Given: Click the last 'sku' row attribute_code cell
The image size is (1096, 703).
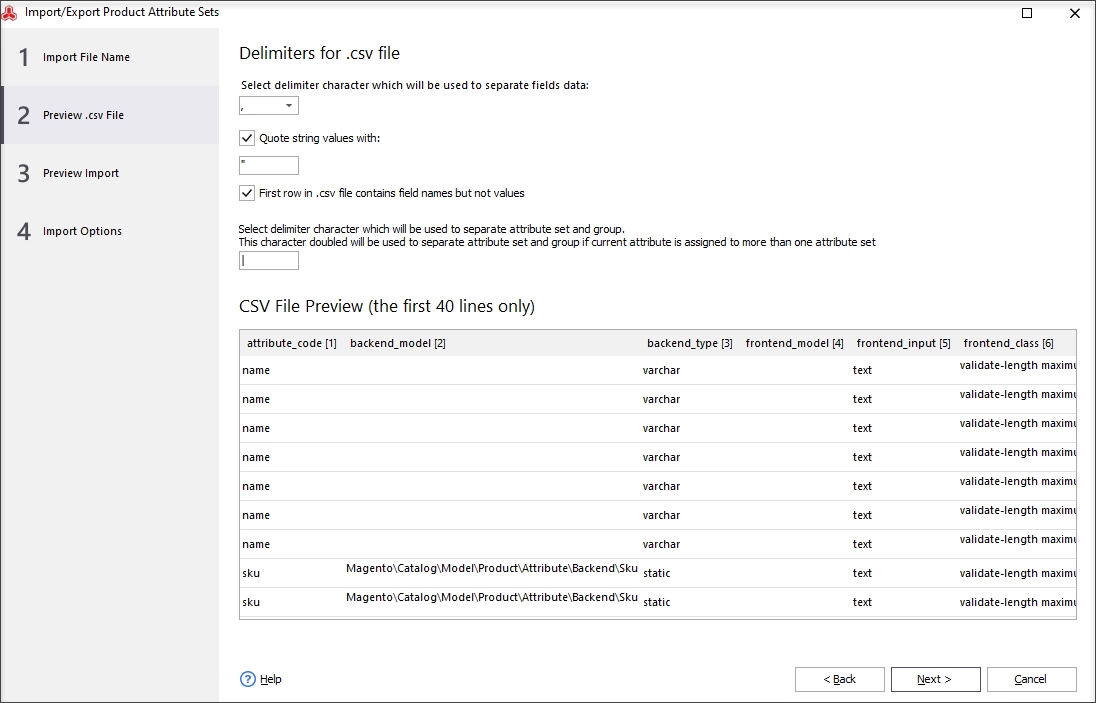Looking at the screenshot, I should tap(251, 602).
